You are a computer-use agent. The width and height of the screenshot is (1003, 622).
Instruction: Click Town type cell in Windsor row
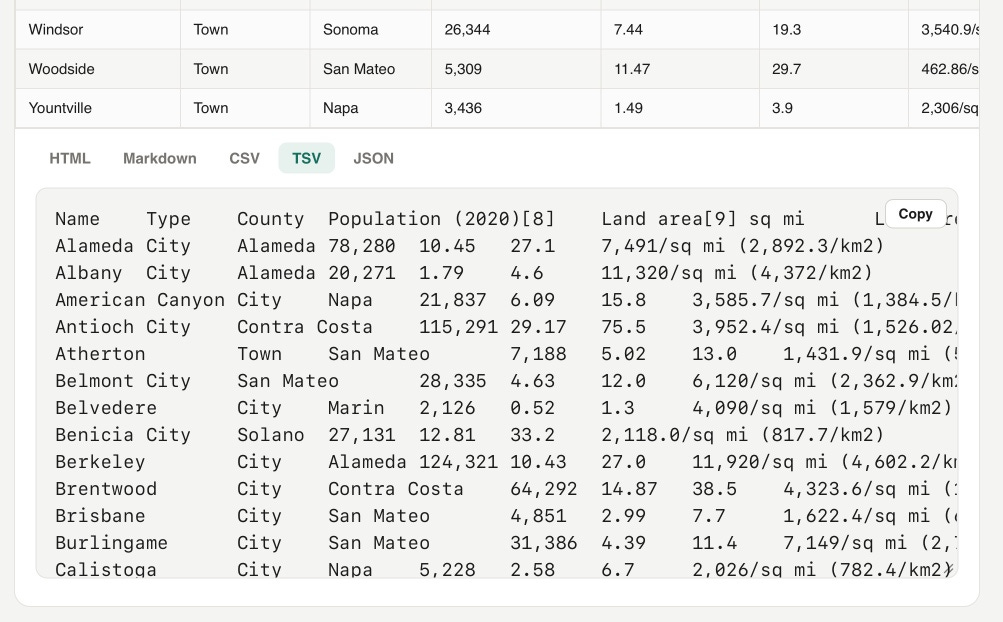pos(246,29)
